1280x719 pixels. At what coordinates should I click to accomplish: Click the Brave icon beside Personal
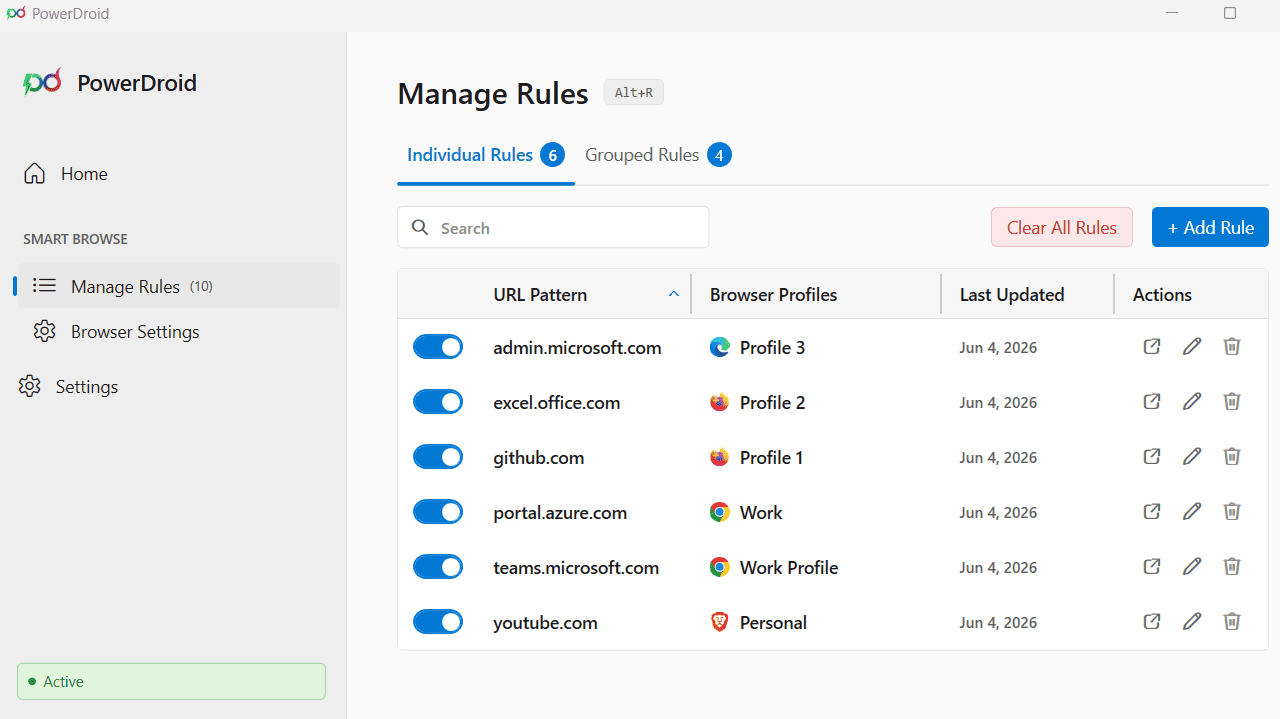(719, 622)
